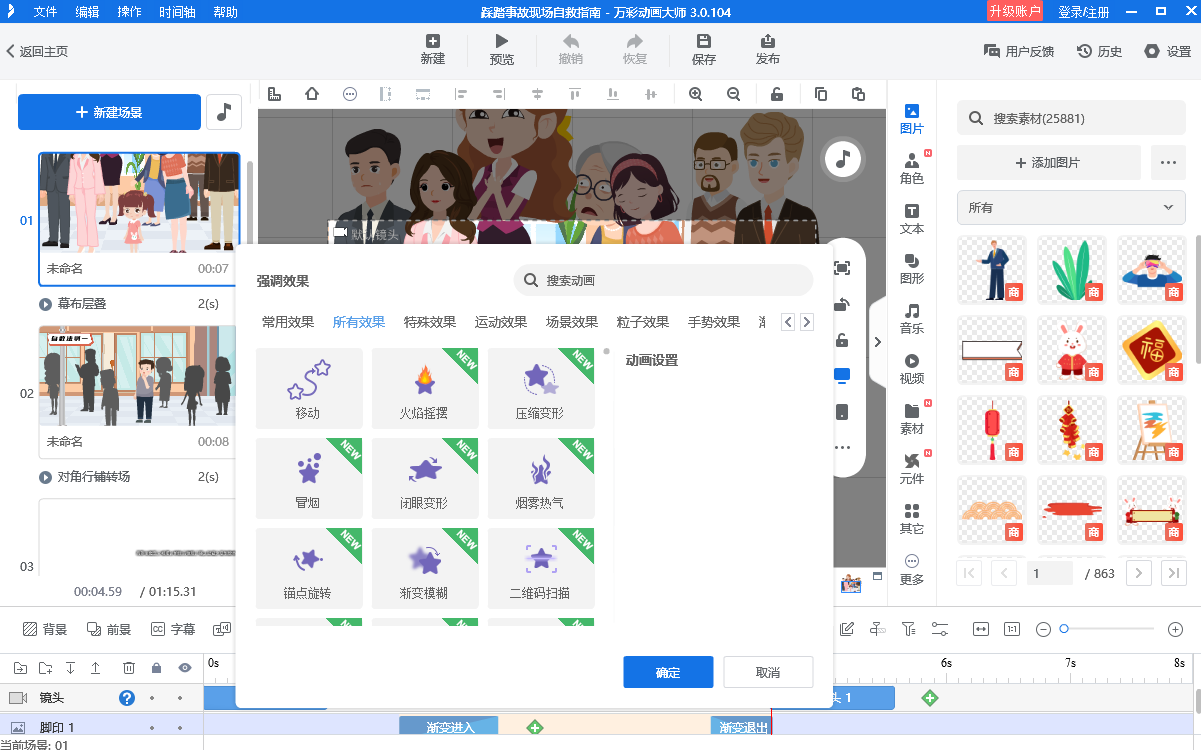Go to last page of assets
The height and width of the screenshot is (750, 1201).
click(1172, 573)
